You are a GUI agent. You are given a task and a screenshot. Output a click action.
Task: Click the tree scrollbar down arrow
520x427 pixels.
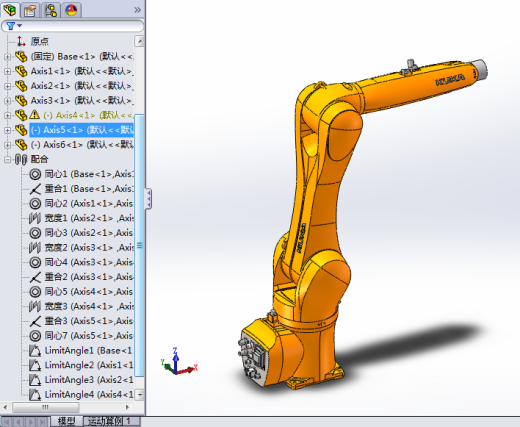click(x=140, y=395)
